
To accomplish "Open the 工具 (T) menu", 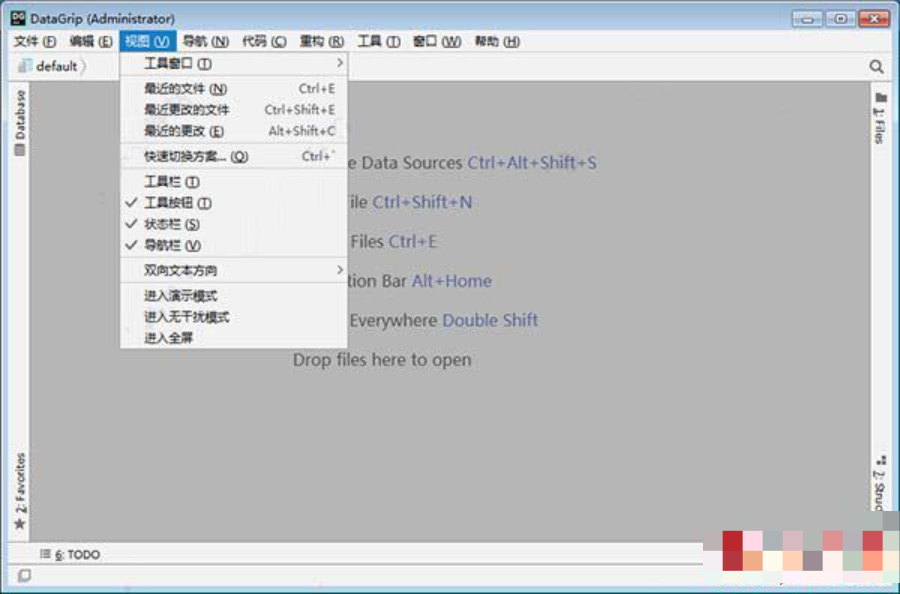I will pyautogui.click(x=379, y=41).
